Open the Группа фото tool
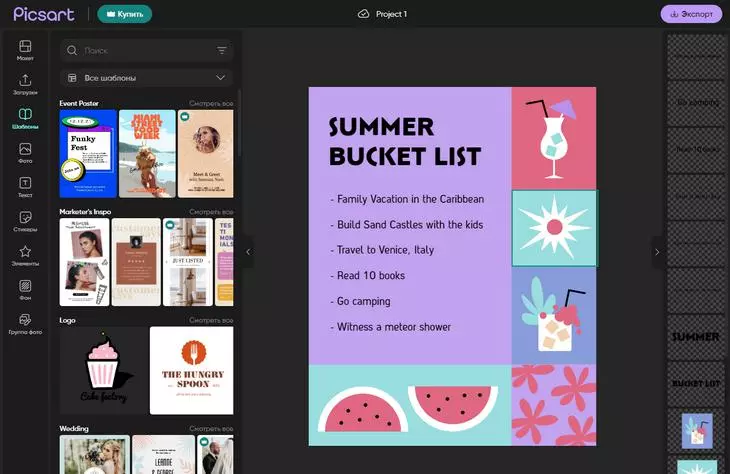730x474 pixels. point(25,324)
